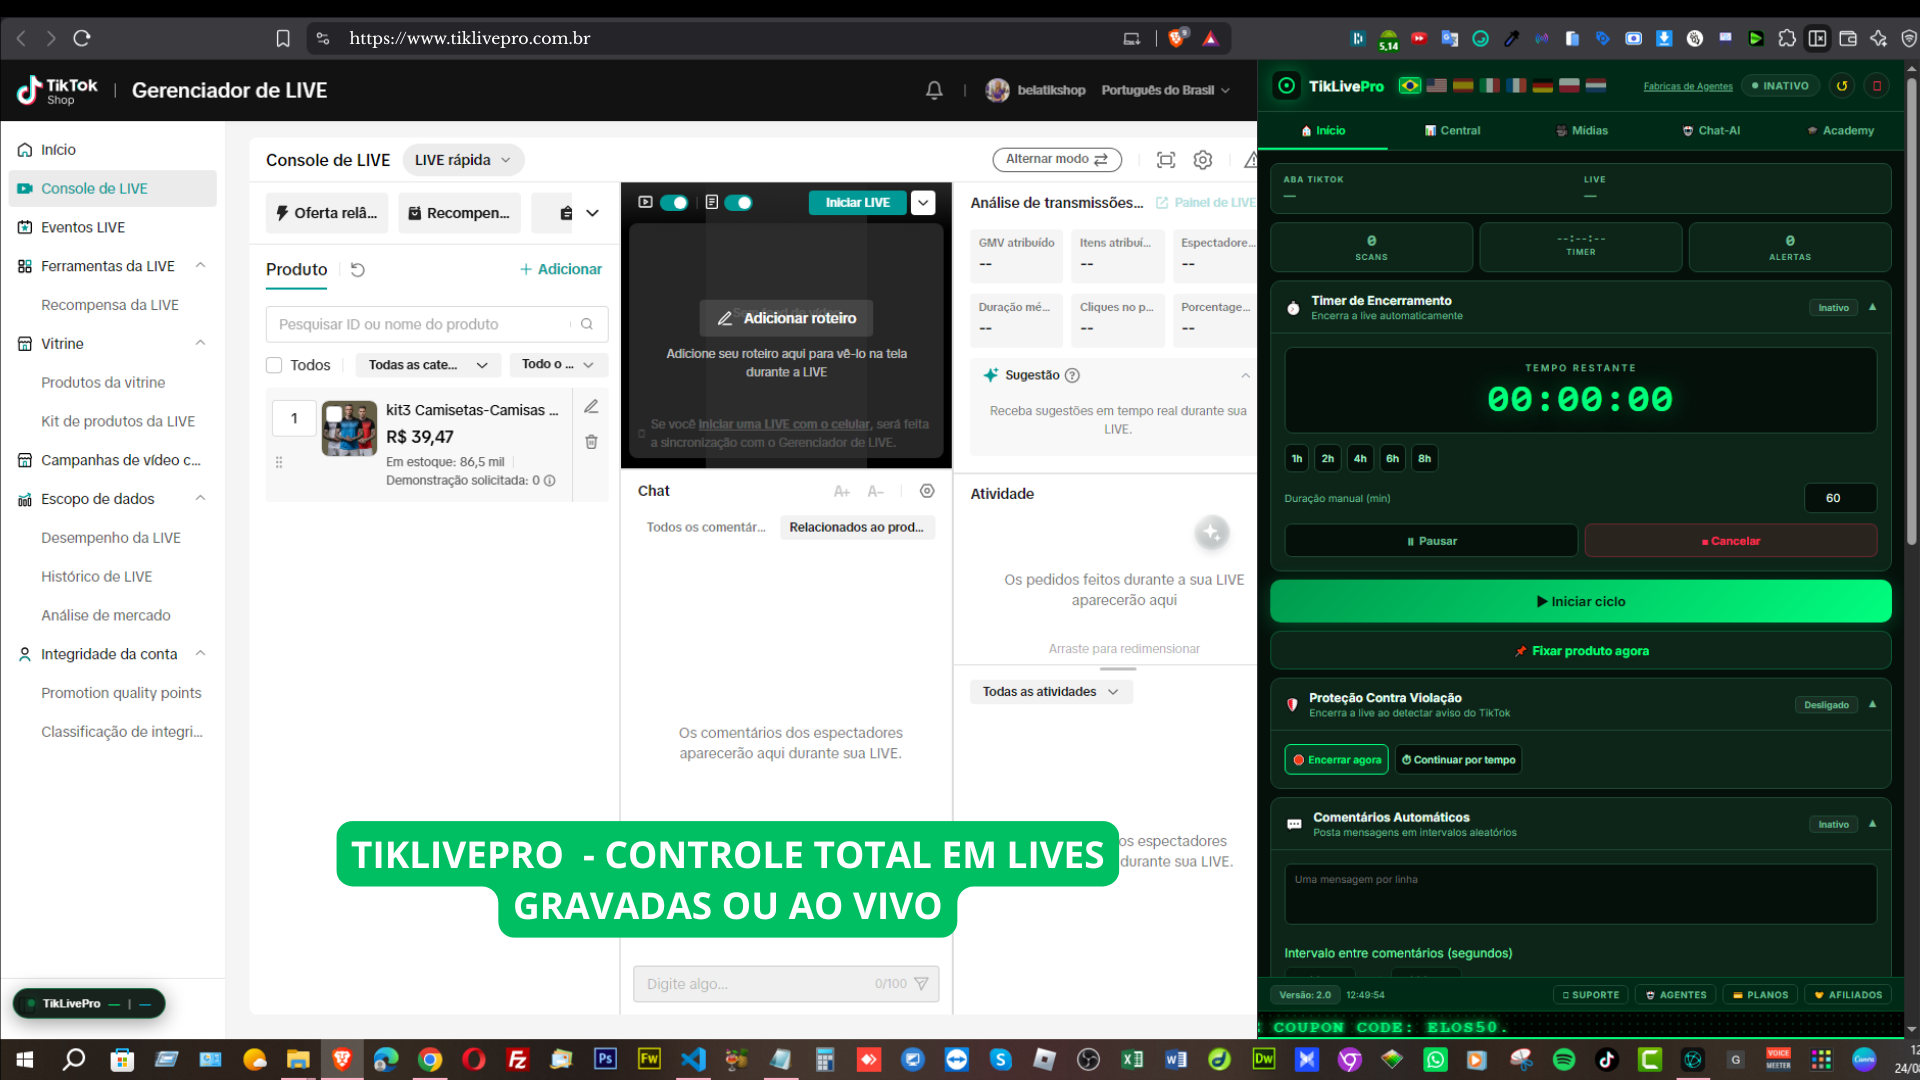Switch to the Mídias tab in TikLivePro
This screenshot has height=1080, width=1920.
pyautogui.click(x=1582, y=131)
